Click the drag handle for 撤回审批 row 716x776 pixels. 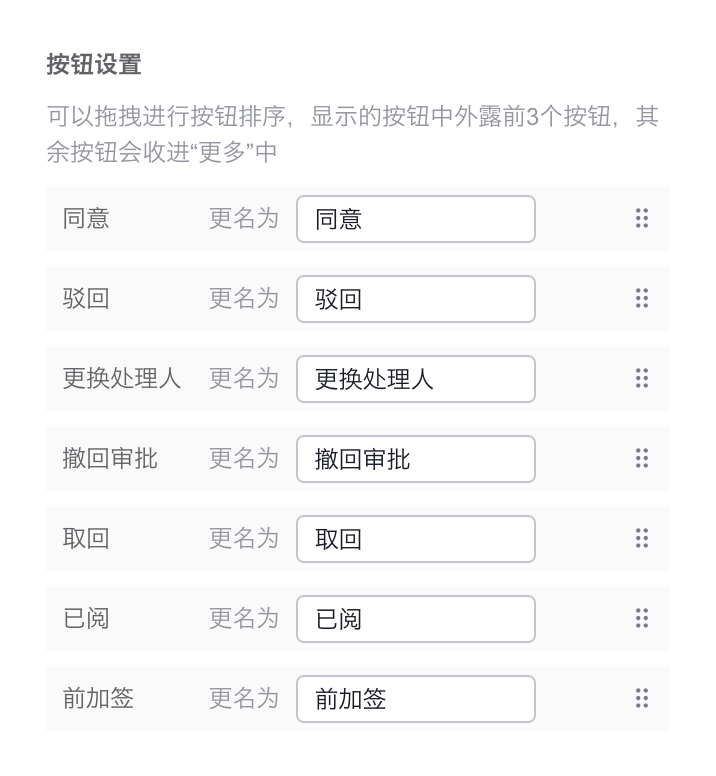click(x=642, y=458)
